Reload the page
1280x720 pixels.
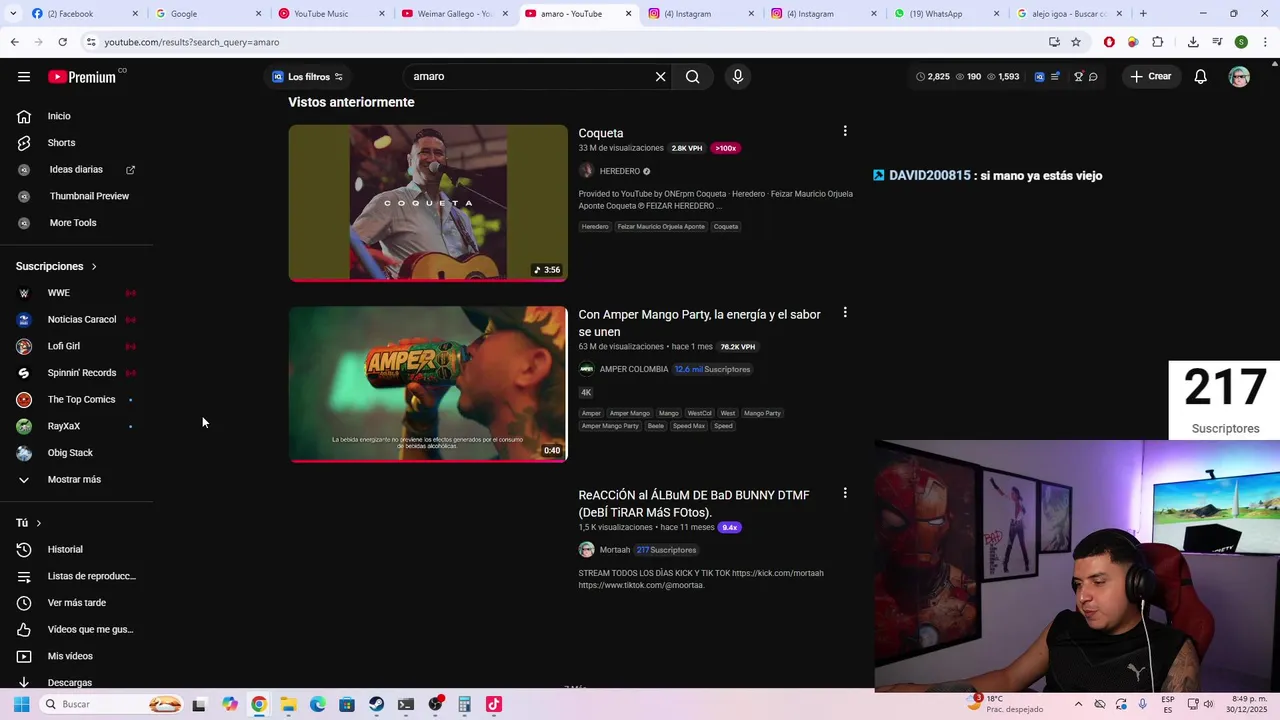coord(62,42)
